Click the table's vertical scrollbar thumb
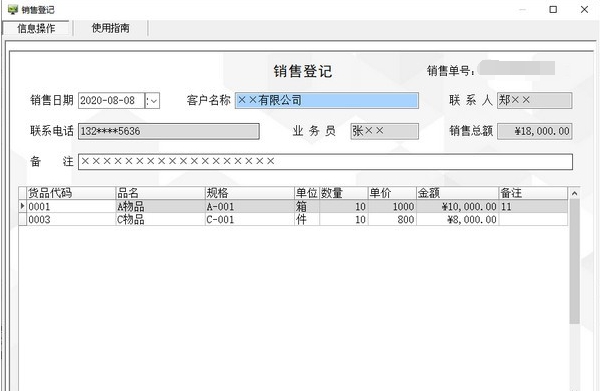Image resolution: width=600 pixels, height=391 pixels. tap(574, 262)
